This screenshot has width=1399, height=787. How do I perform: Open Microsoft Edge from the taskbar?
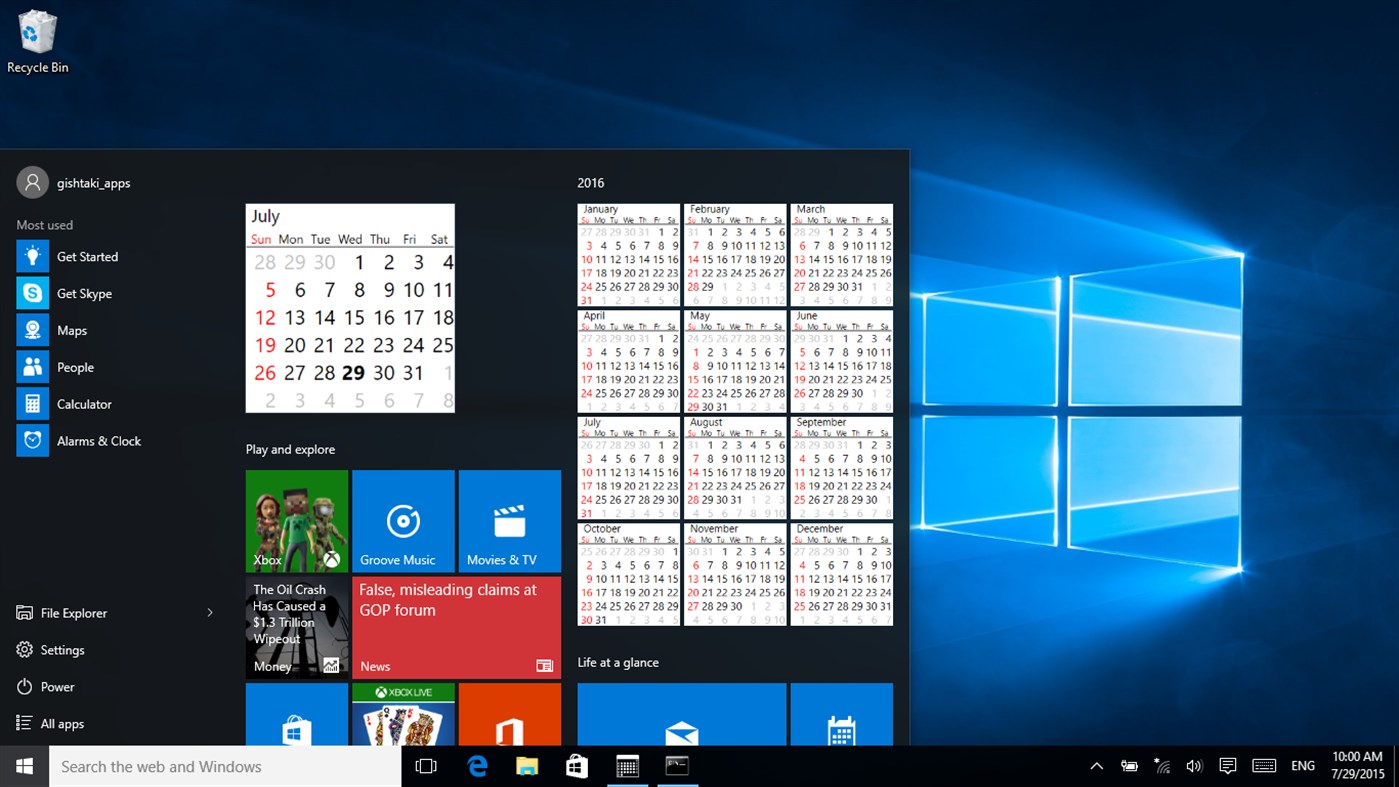click(477, 765)
